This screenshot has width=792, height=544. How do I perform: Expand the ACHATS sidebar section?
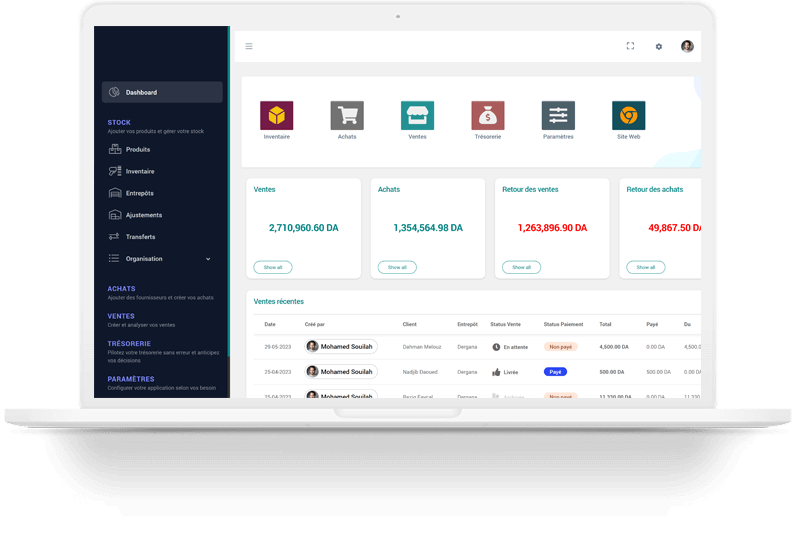tap(121, 289)
